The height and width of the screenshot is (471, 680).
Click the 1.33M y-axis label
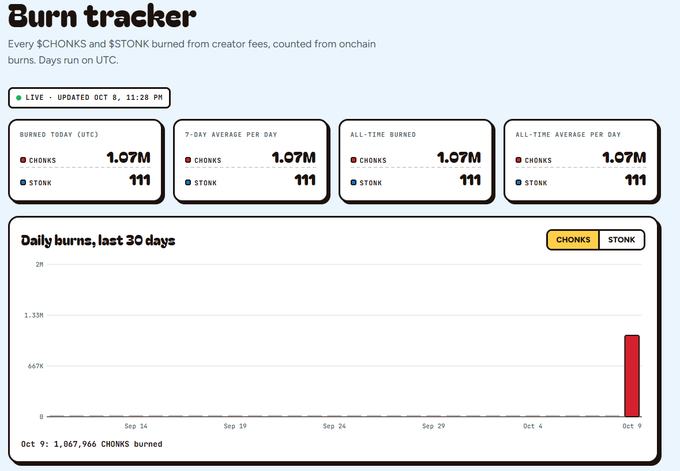33,315
